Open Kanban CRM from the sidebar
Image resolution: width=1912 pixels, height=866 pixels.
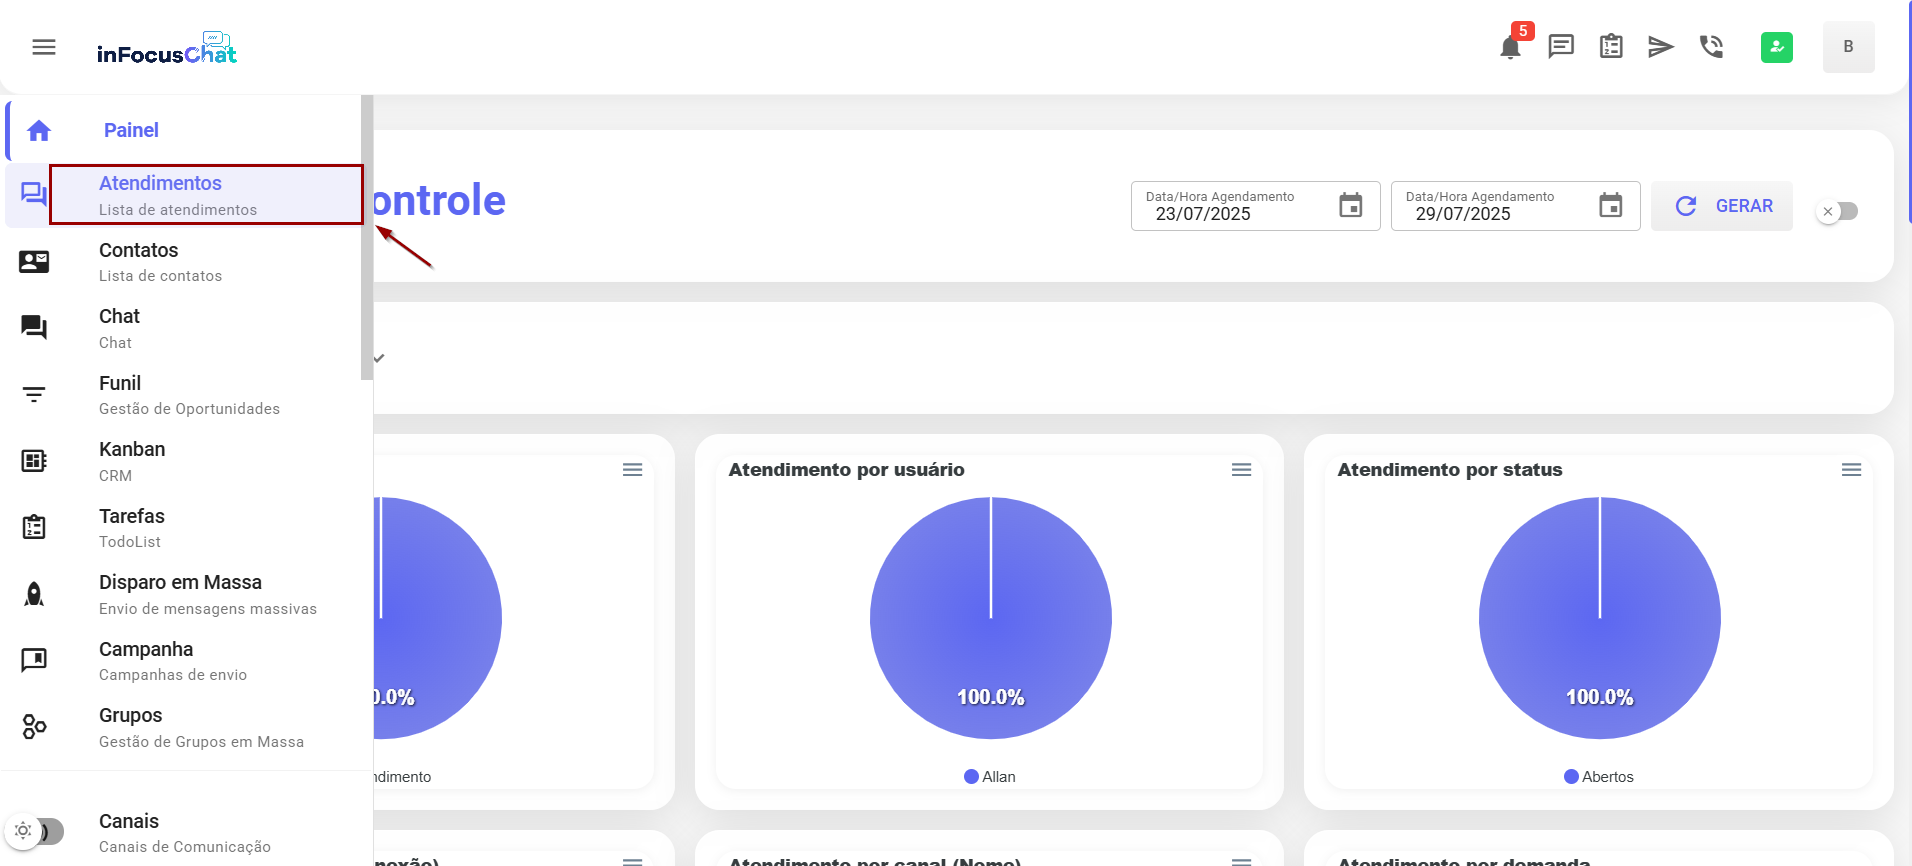pyautogui.click(x=132, y=461)
